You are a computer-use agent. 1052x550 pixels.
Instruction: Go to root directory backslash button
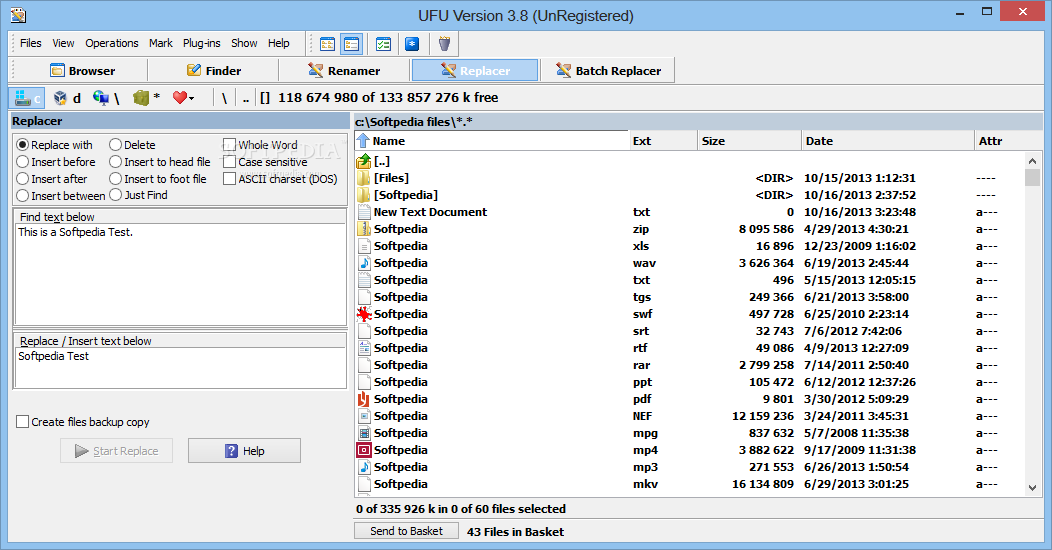click(224, 98)
